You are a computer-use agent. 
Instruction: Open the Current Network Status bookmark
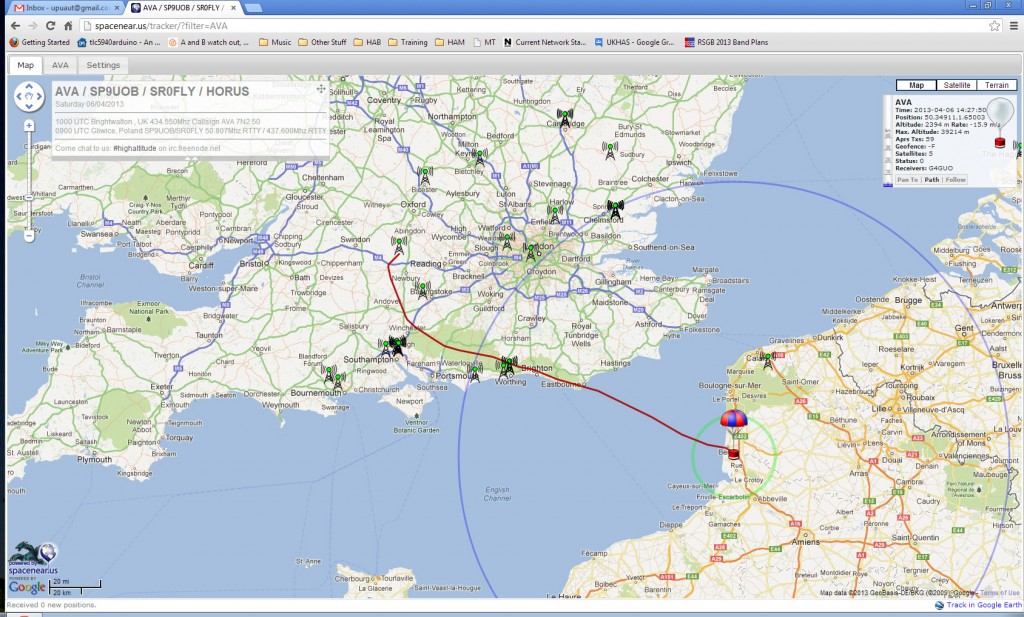[x=545, y=42]
